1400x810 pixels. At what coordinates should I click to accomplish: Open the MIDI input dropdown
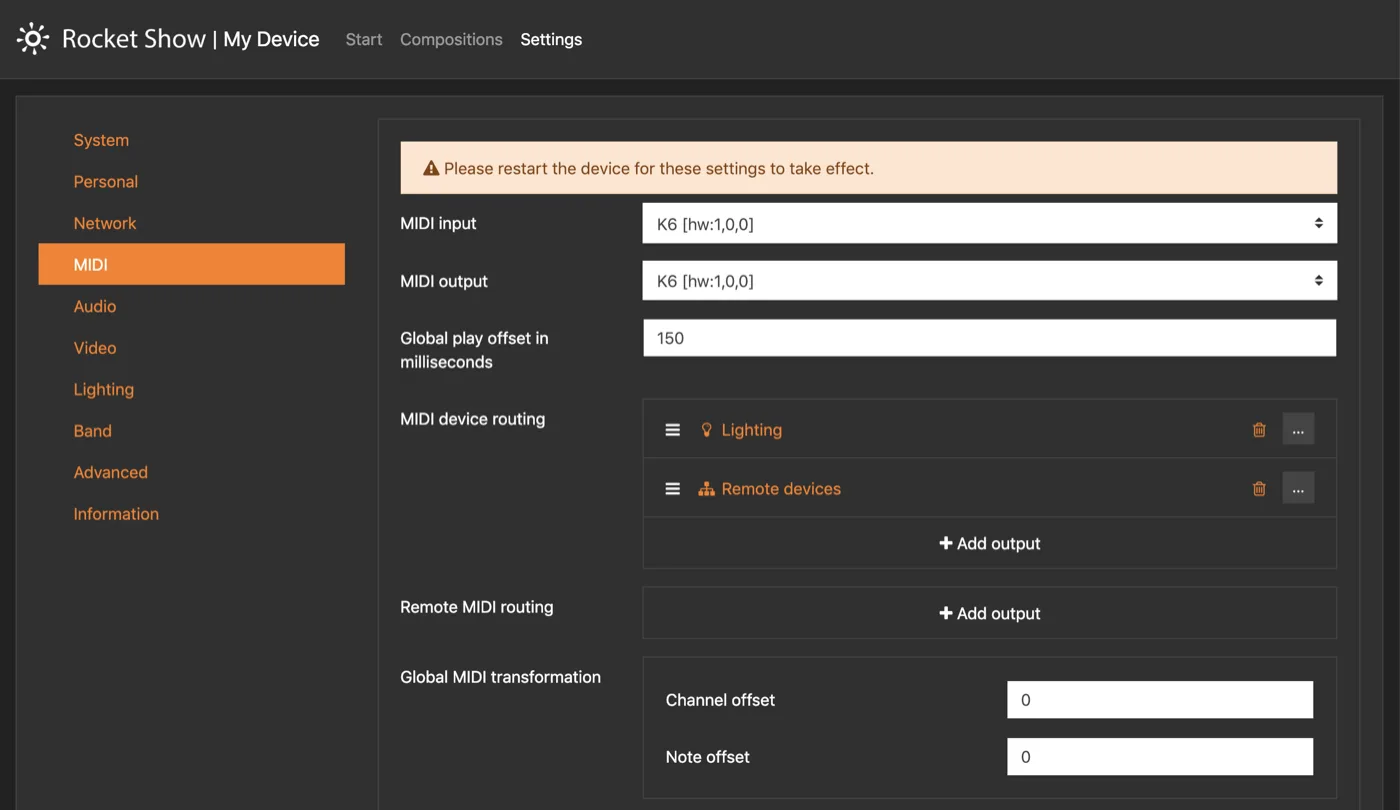pyautogui.click(x=989, y=223)
